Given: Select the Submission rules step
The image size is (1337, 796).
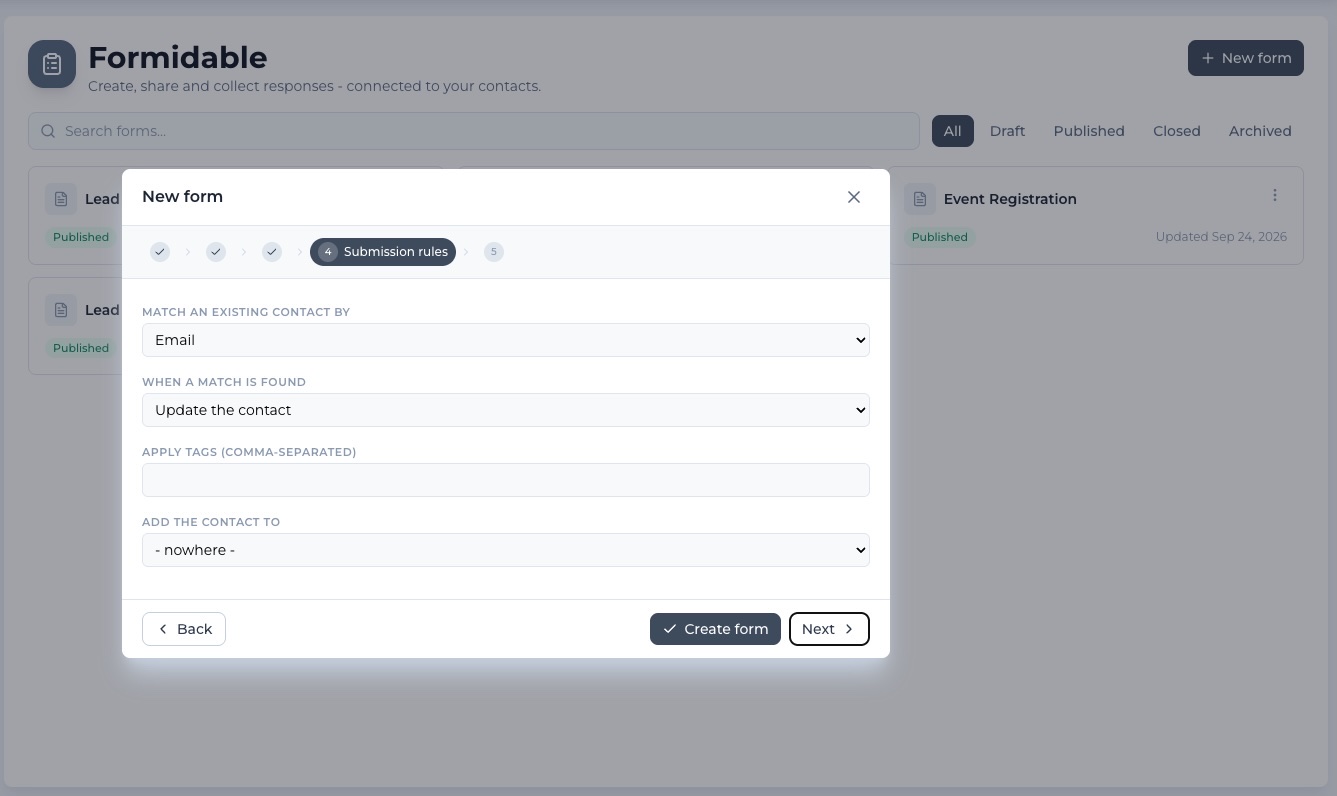Looking at the screenshot, I should coord(383,252).
